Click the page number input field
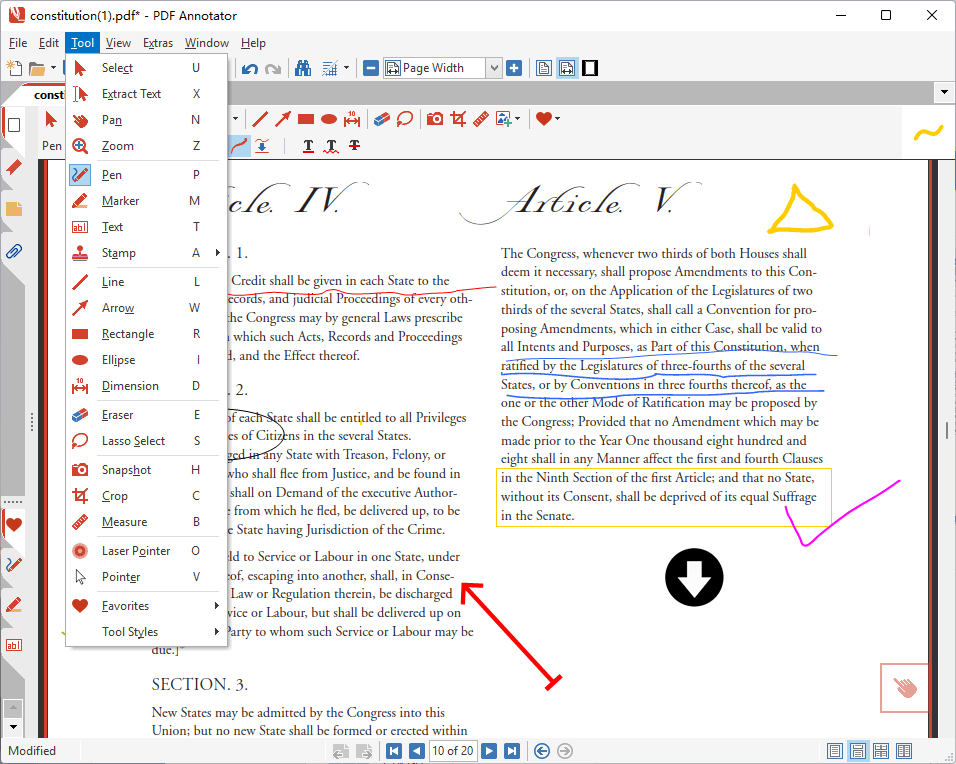The image size is (956, 764). point(453,751)
